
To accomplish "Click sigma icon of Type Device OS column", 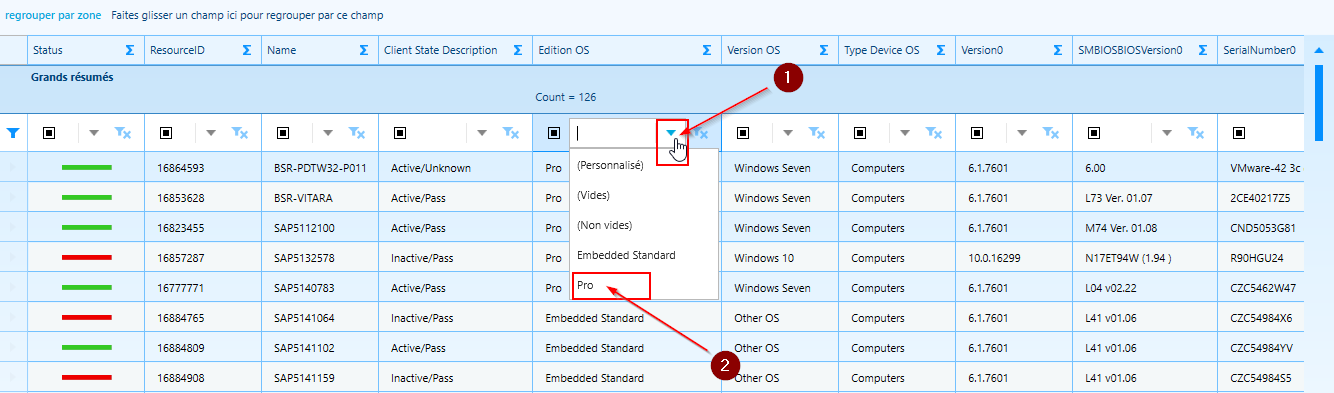I will pos(940,50).
